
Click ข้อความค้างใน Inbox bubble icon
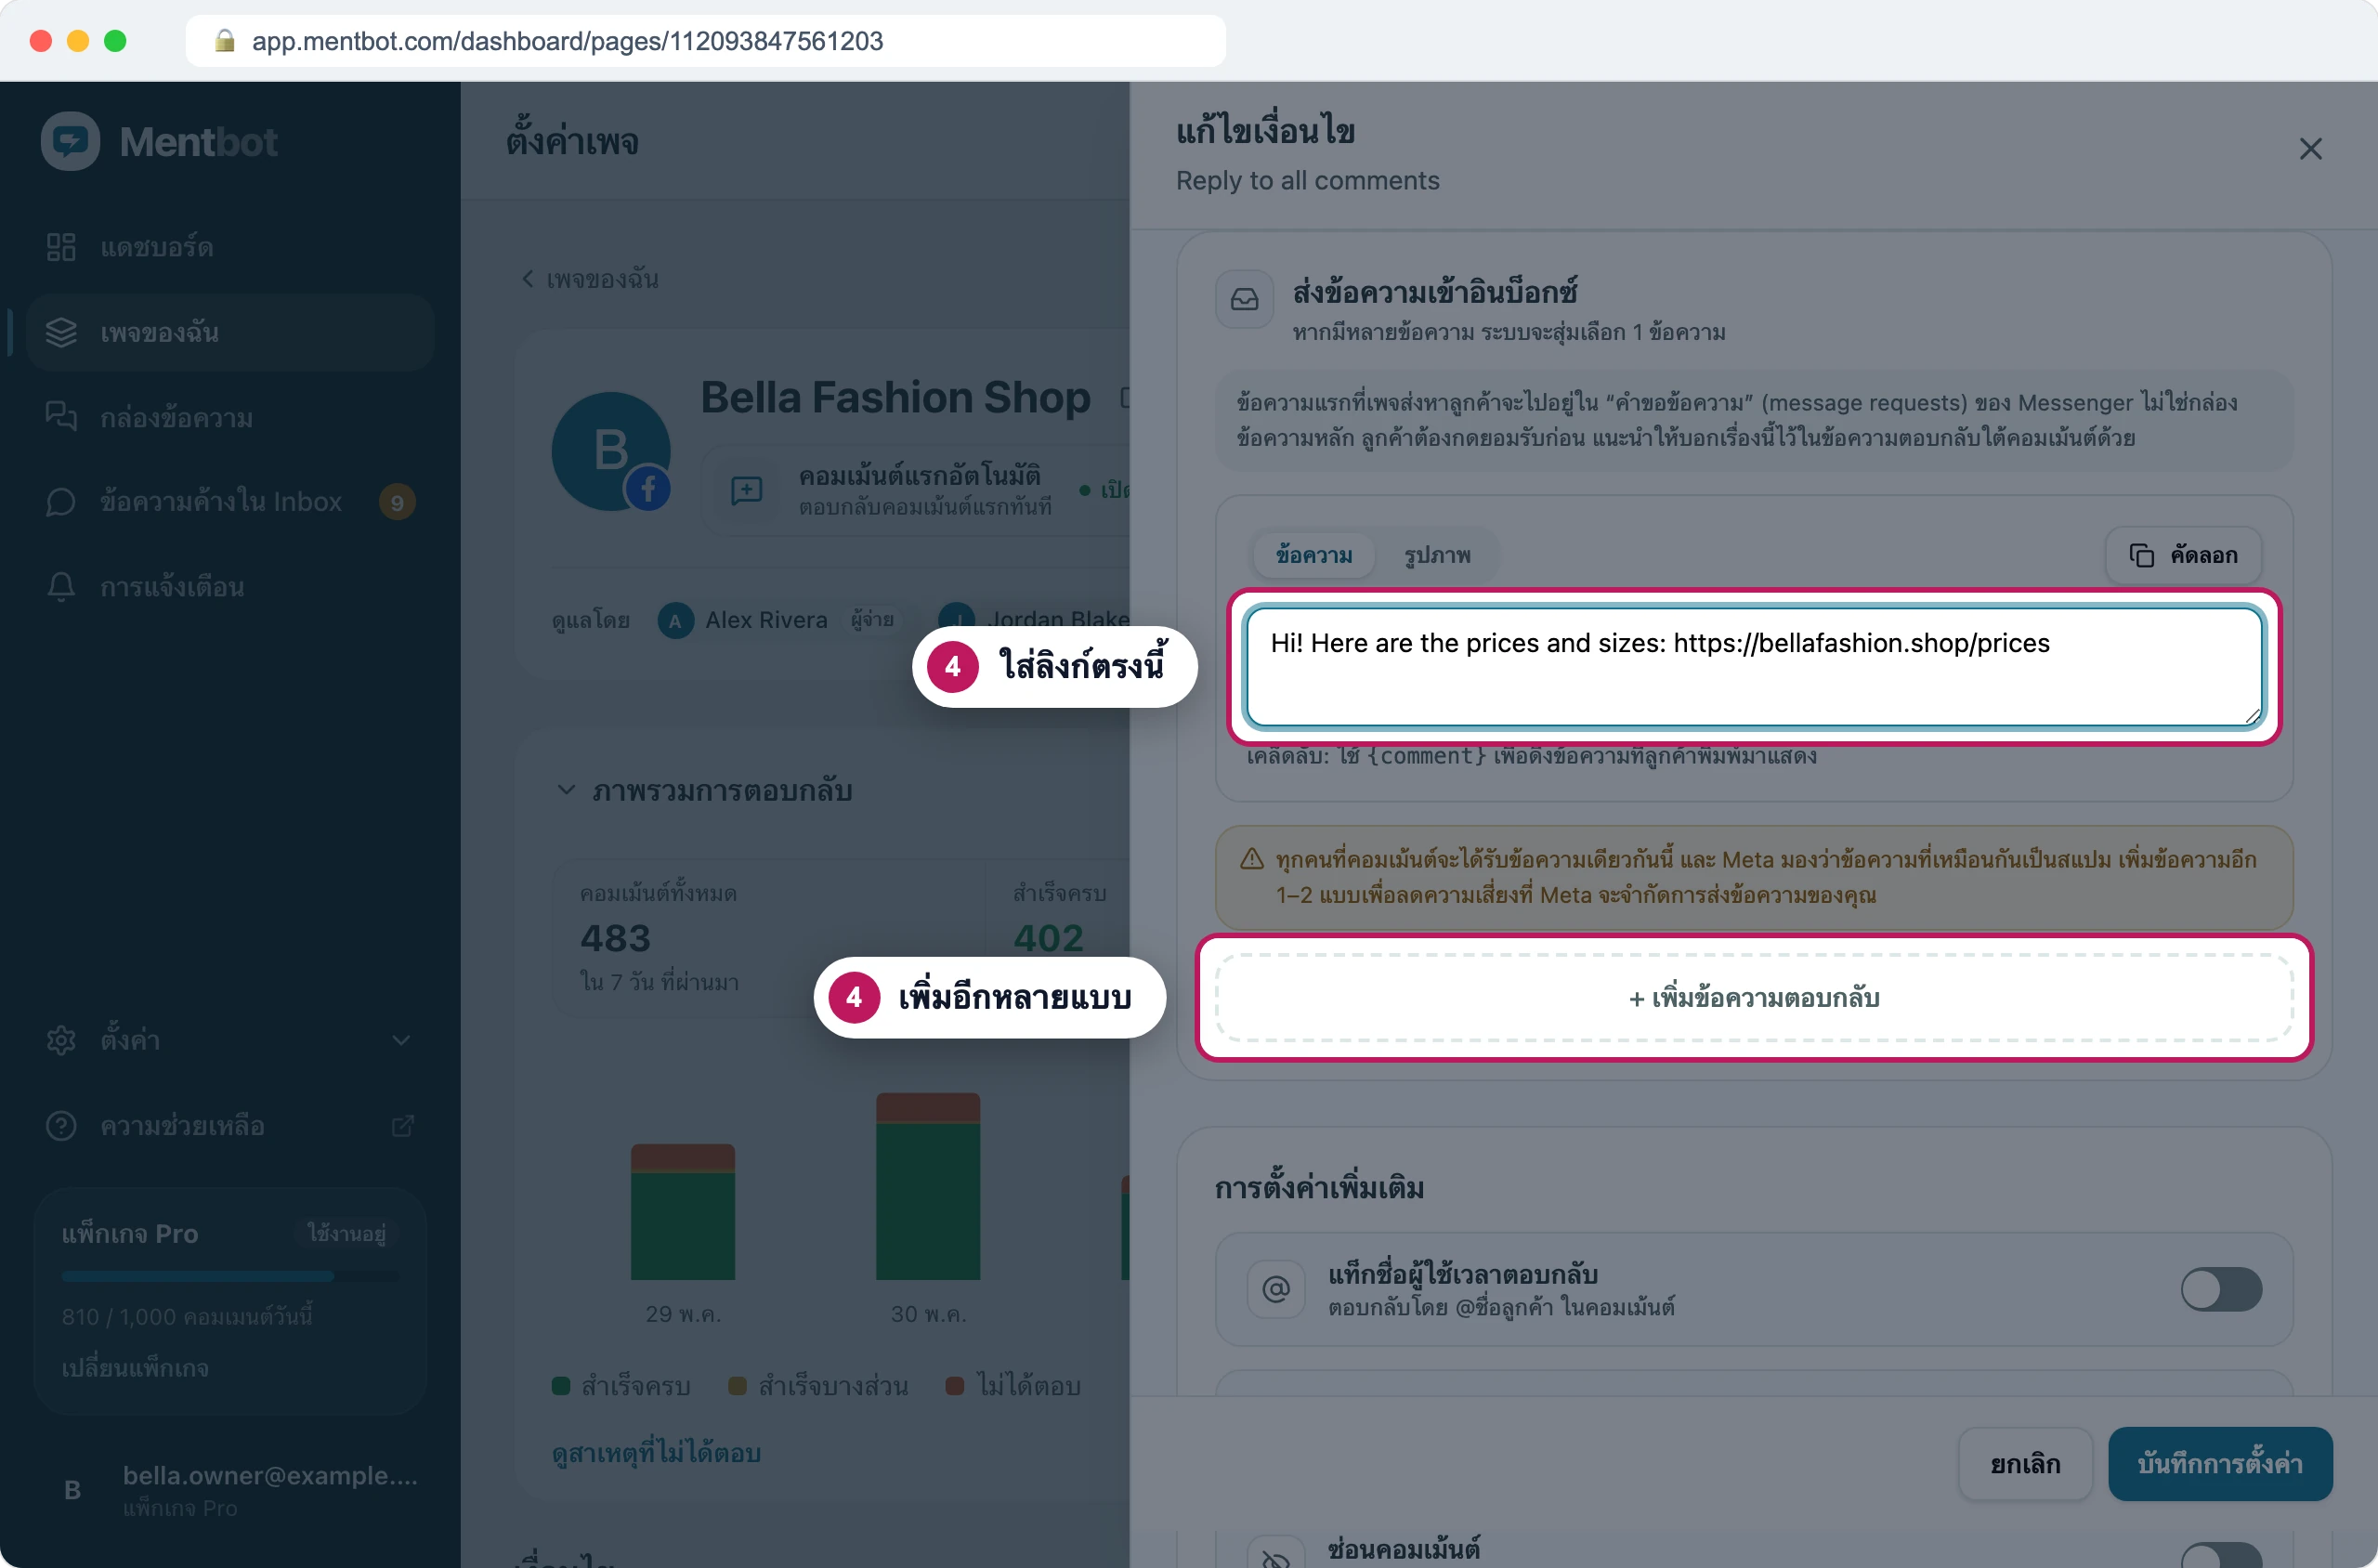point(61,502)
